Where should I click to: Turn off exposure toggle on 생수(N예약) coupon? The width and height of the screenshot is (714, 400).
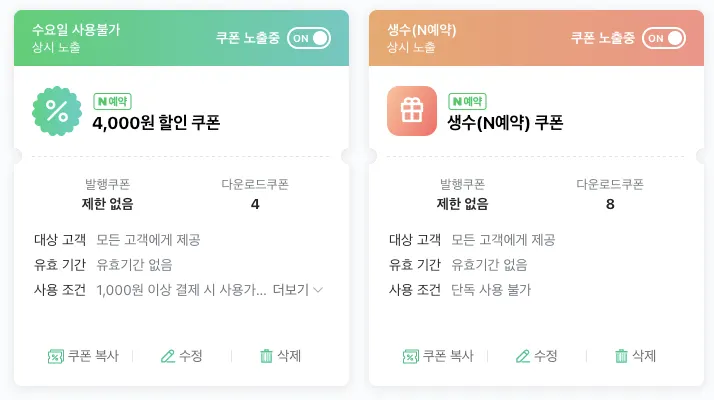coord(664,38)
